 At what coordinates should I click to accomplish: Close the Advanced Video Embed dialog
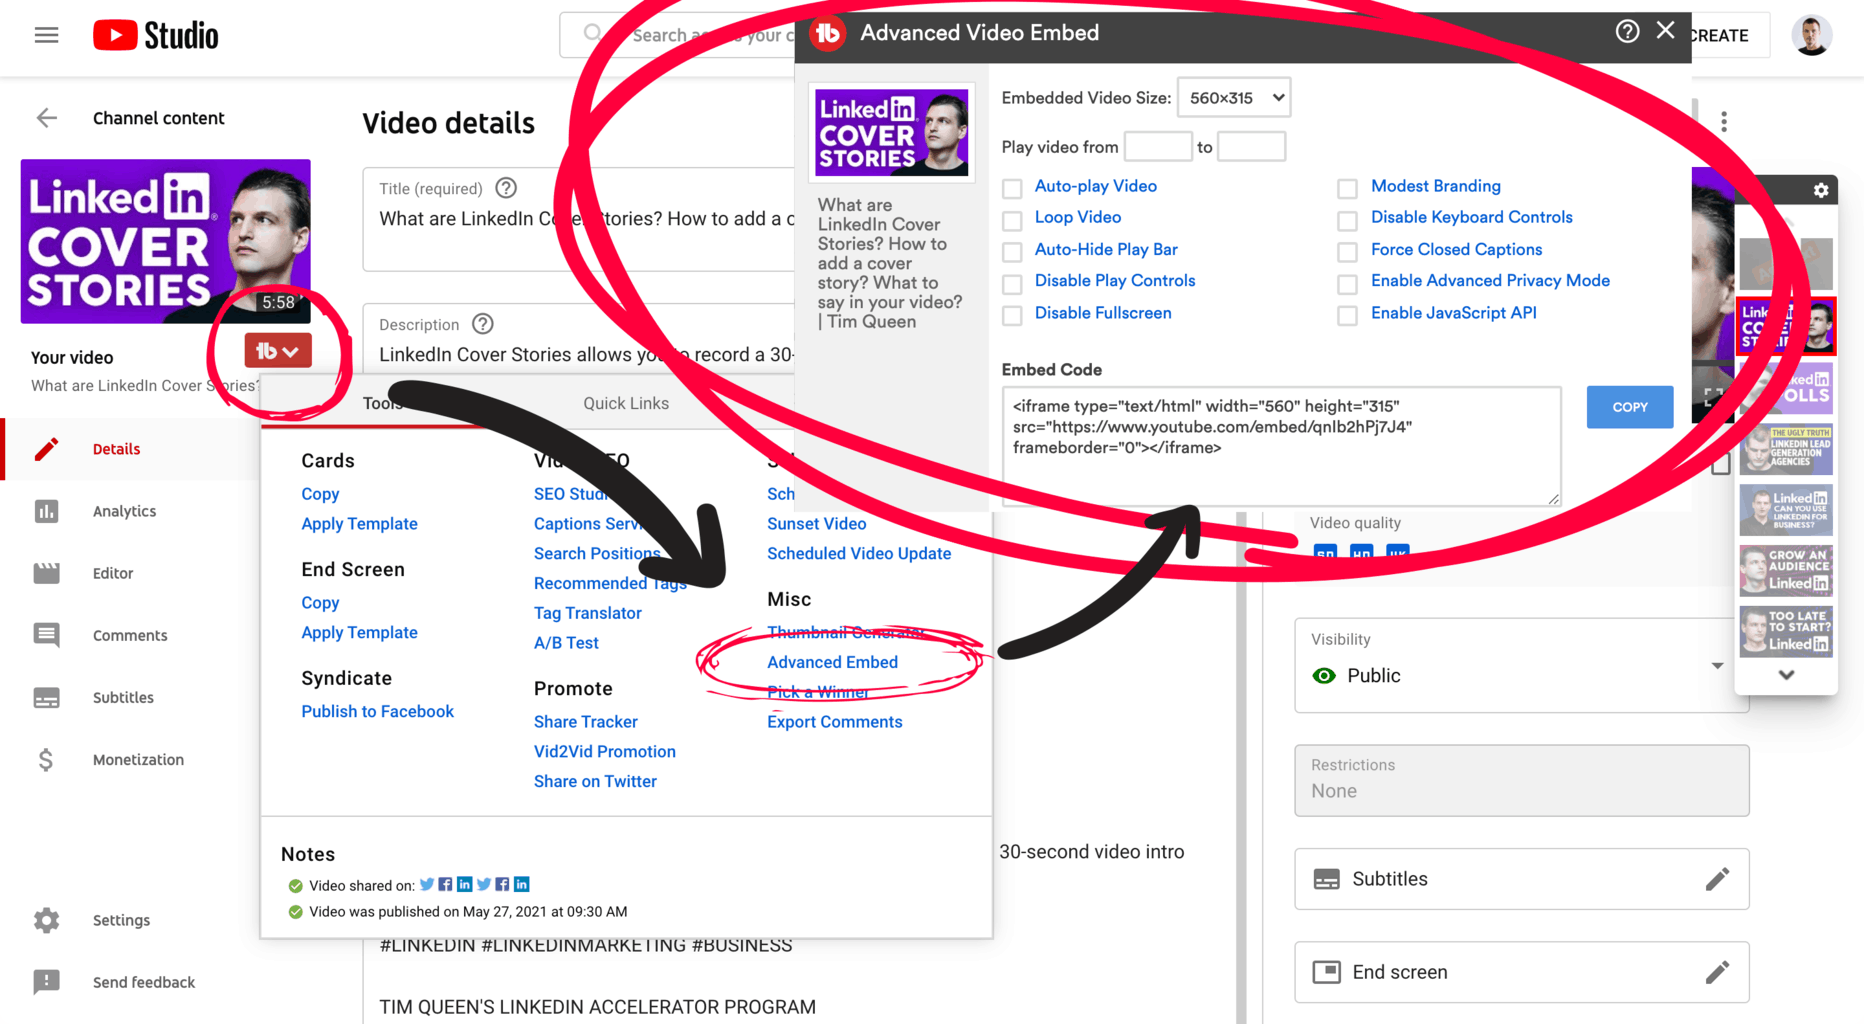tap(1665, 31)
